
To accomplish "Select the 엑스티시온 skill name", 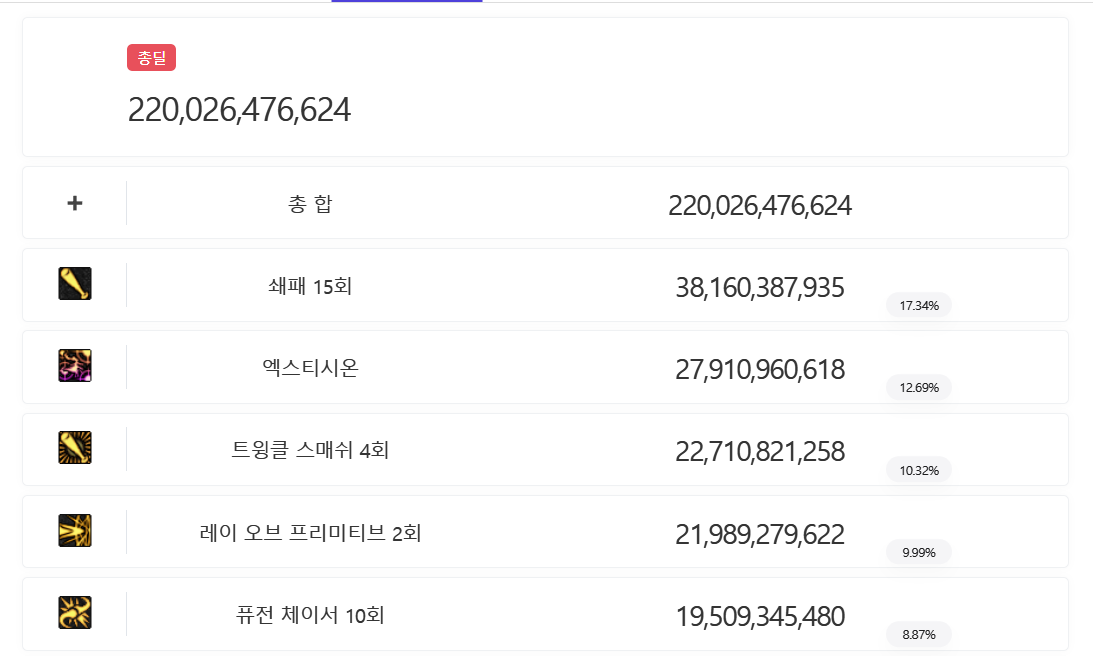I will 310,369.
